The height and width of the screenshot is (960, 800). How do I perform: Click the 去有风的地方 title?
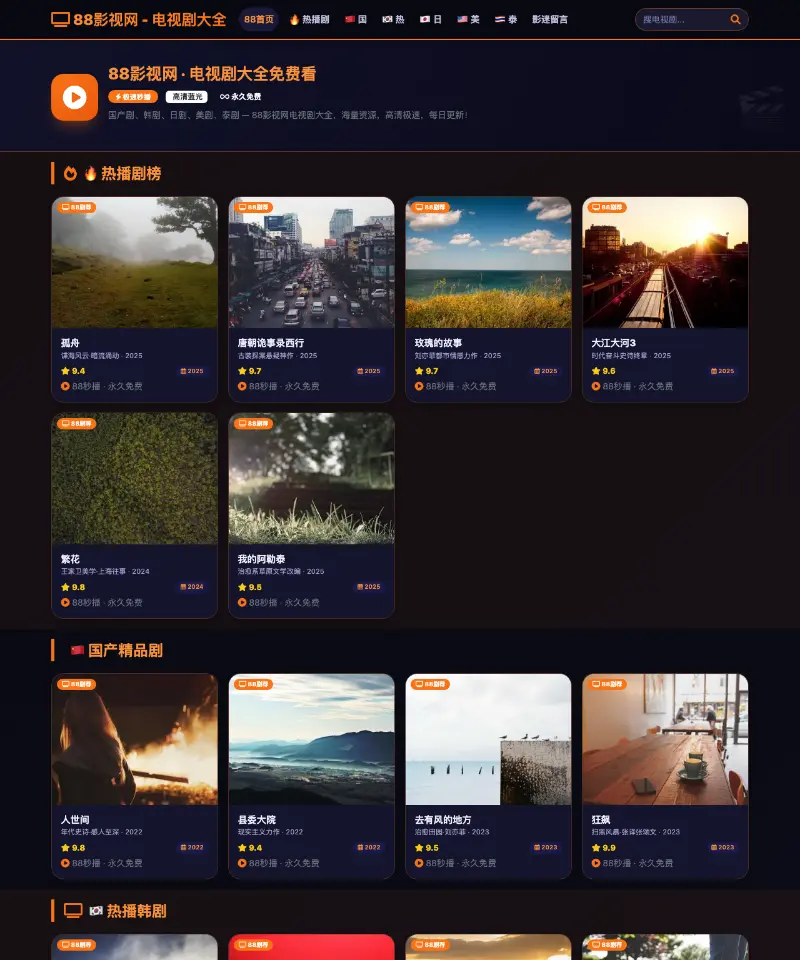tap(443, 820)
